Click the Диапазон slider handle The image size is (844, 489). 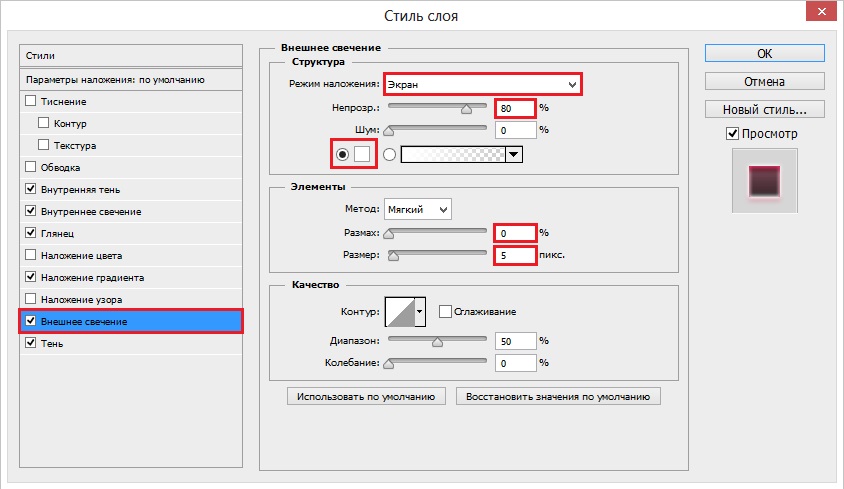[x=437, y=342]
